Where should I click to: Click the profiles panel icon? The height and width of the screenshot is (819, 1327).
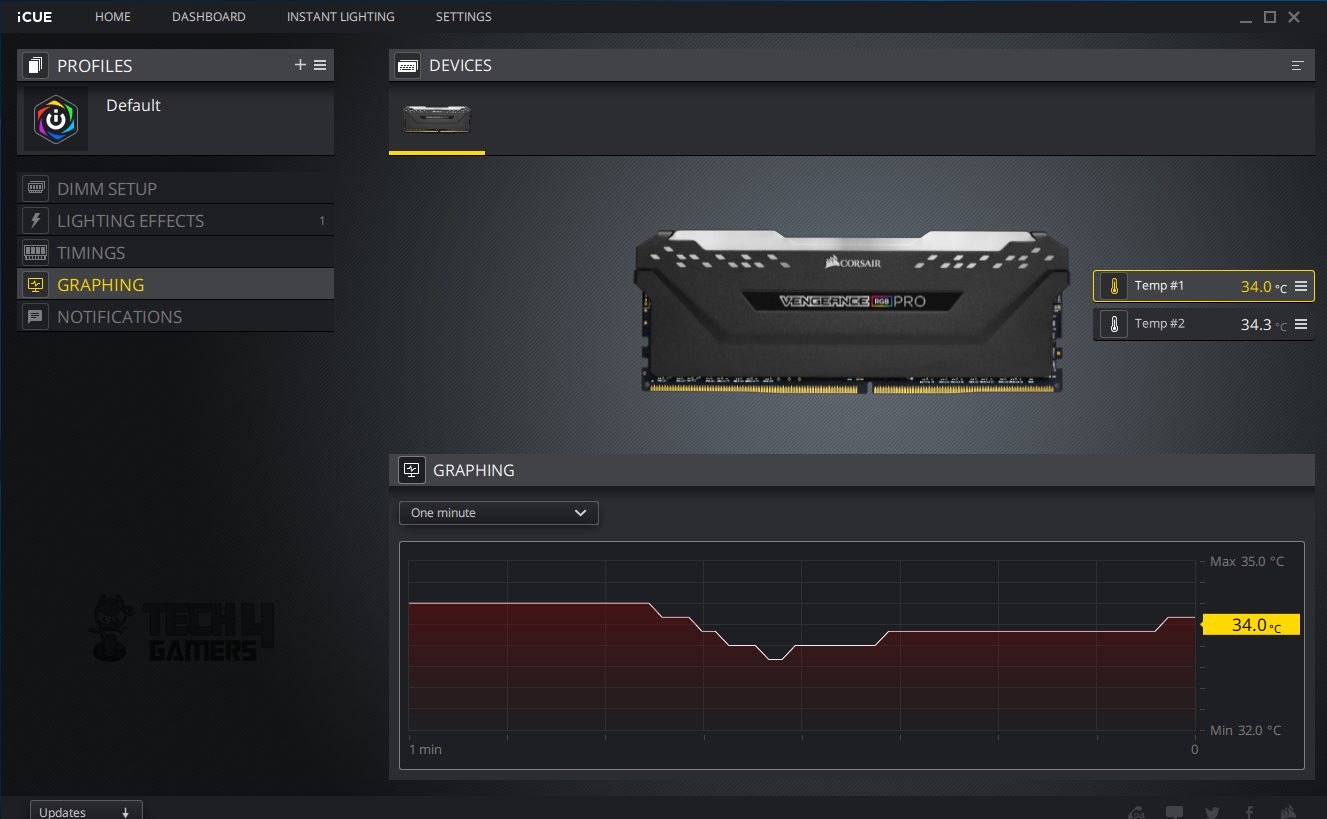36,66
